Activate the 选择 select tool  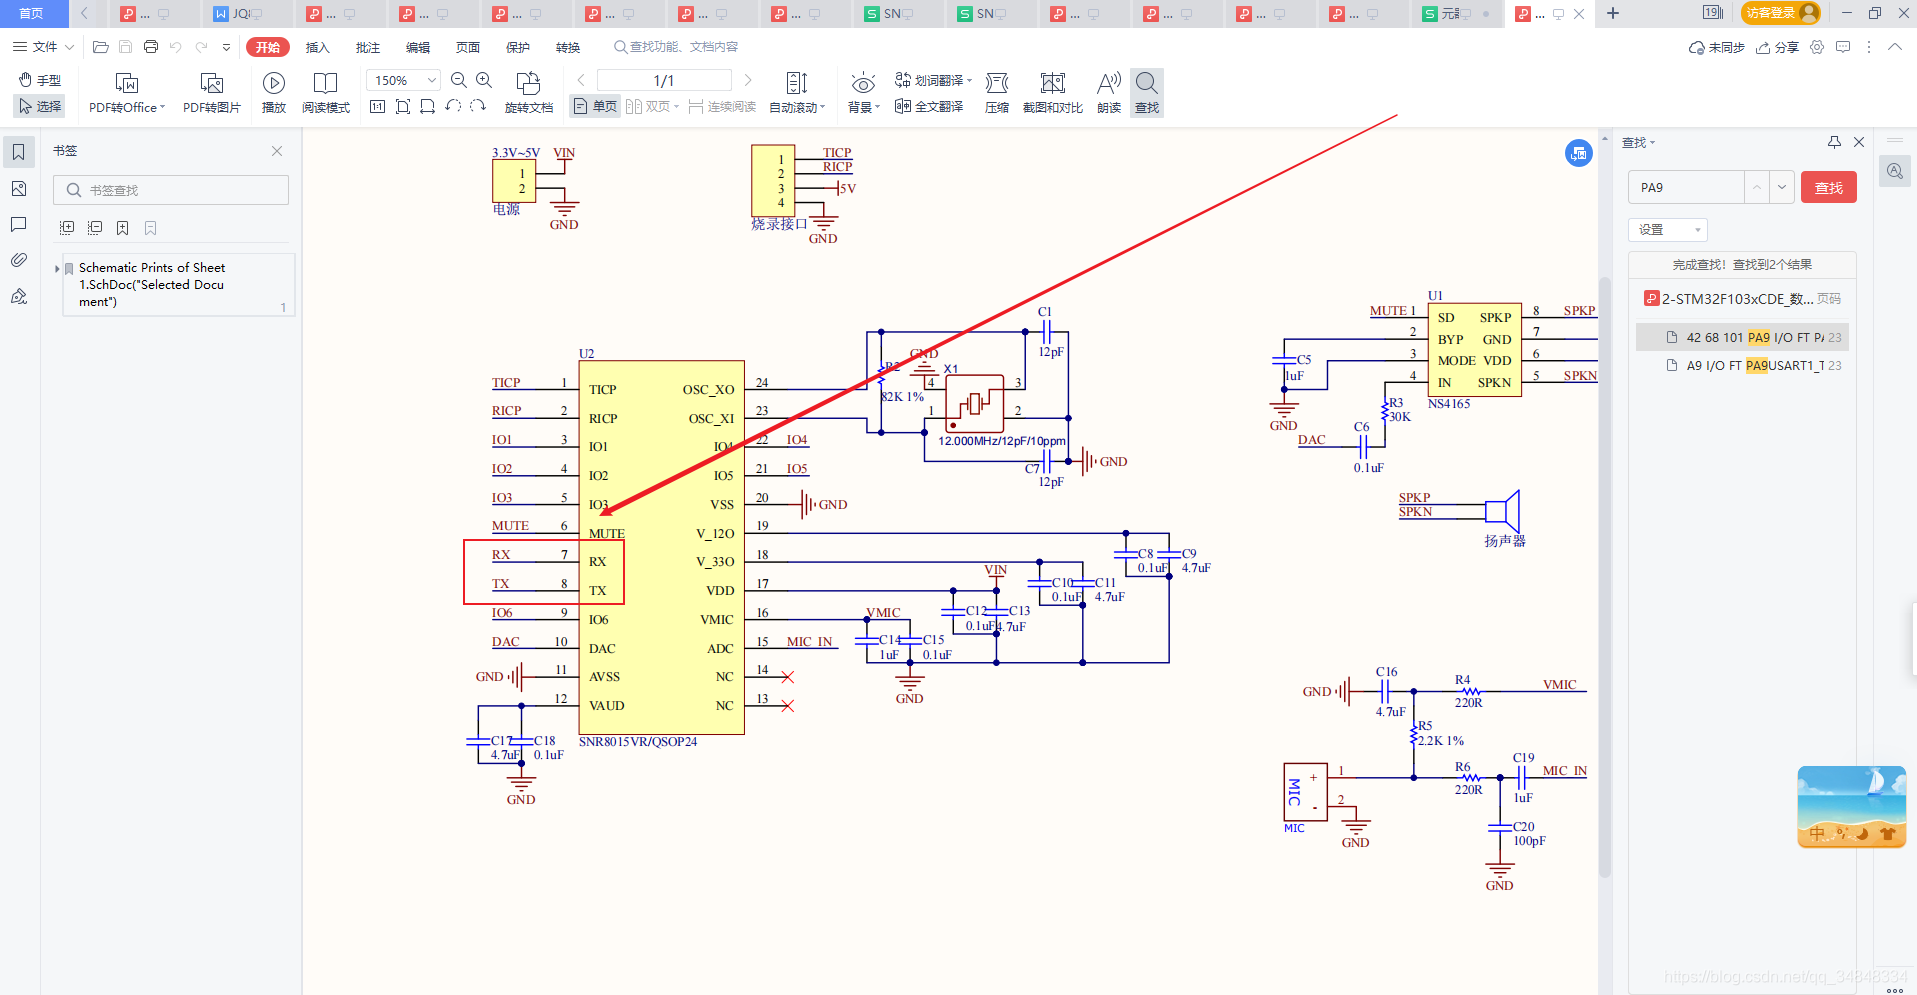pos(40,106)
